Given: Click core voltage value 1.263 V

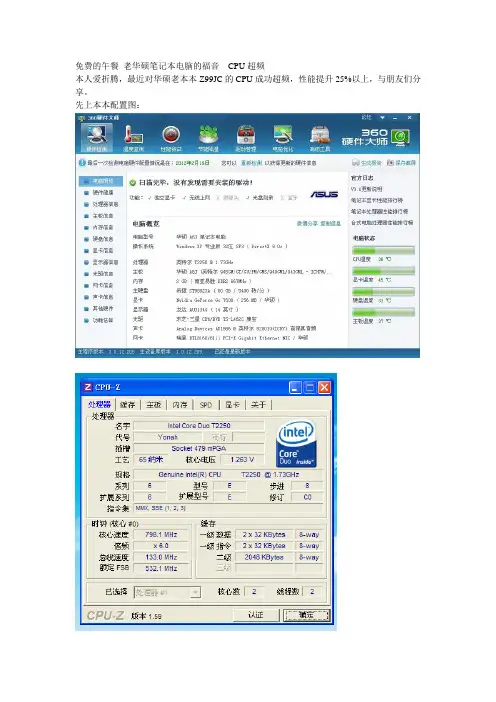Looking at the screenshot, I should coord(242,459).
